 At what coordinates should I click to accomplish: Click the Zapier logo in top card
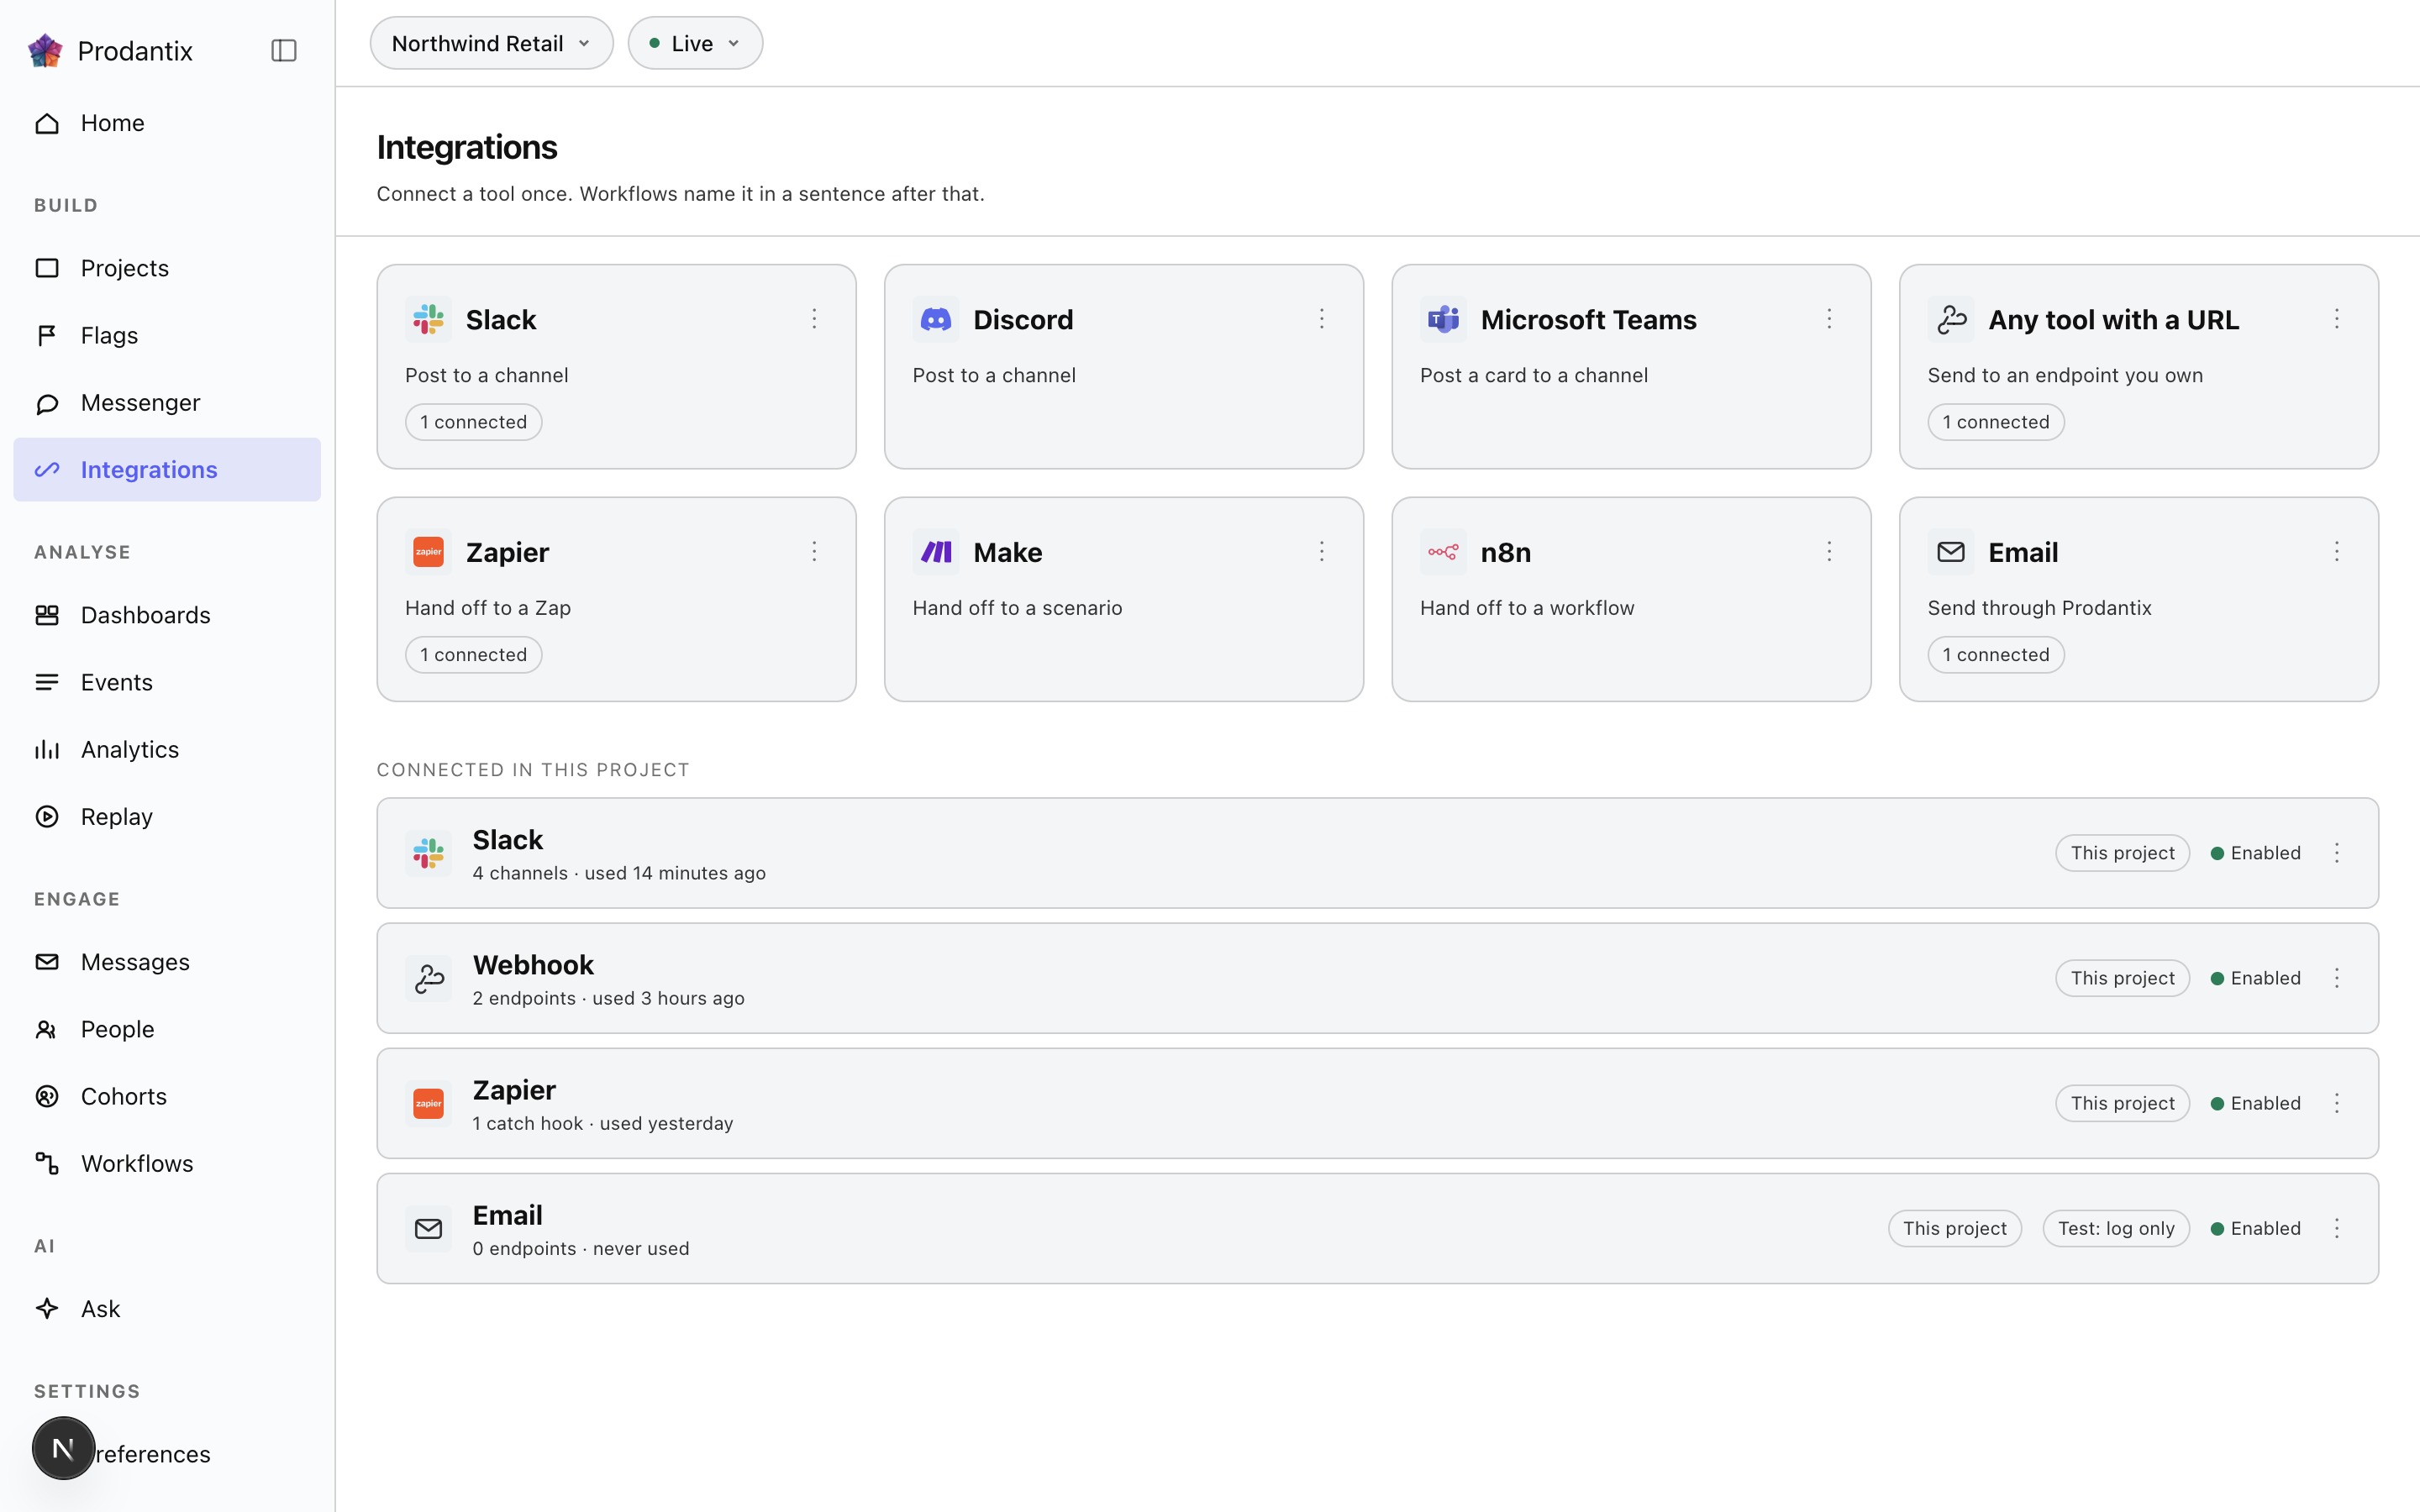click(x=428, y=552)
